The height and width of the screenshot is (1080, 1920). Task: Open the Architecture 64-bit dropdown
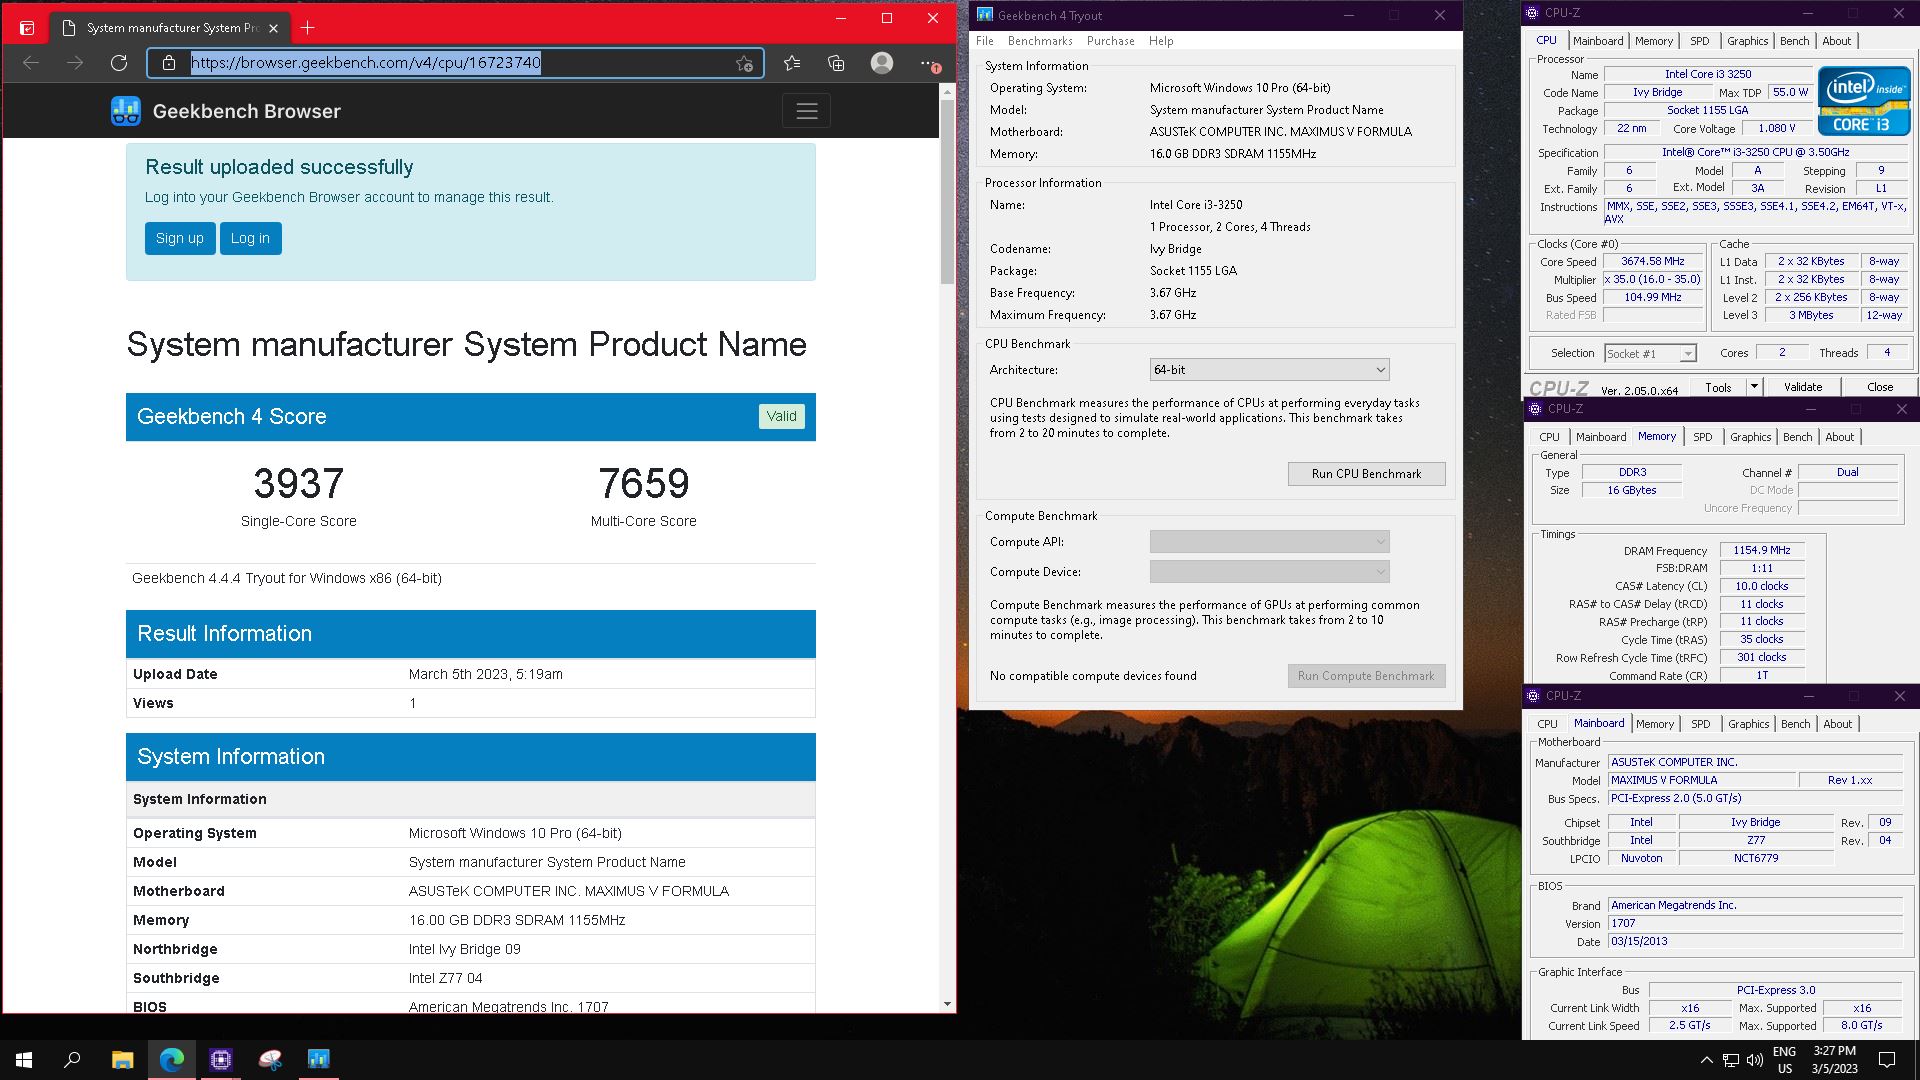tap(1269, 370)
